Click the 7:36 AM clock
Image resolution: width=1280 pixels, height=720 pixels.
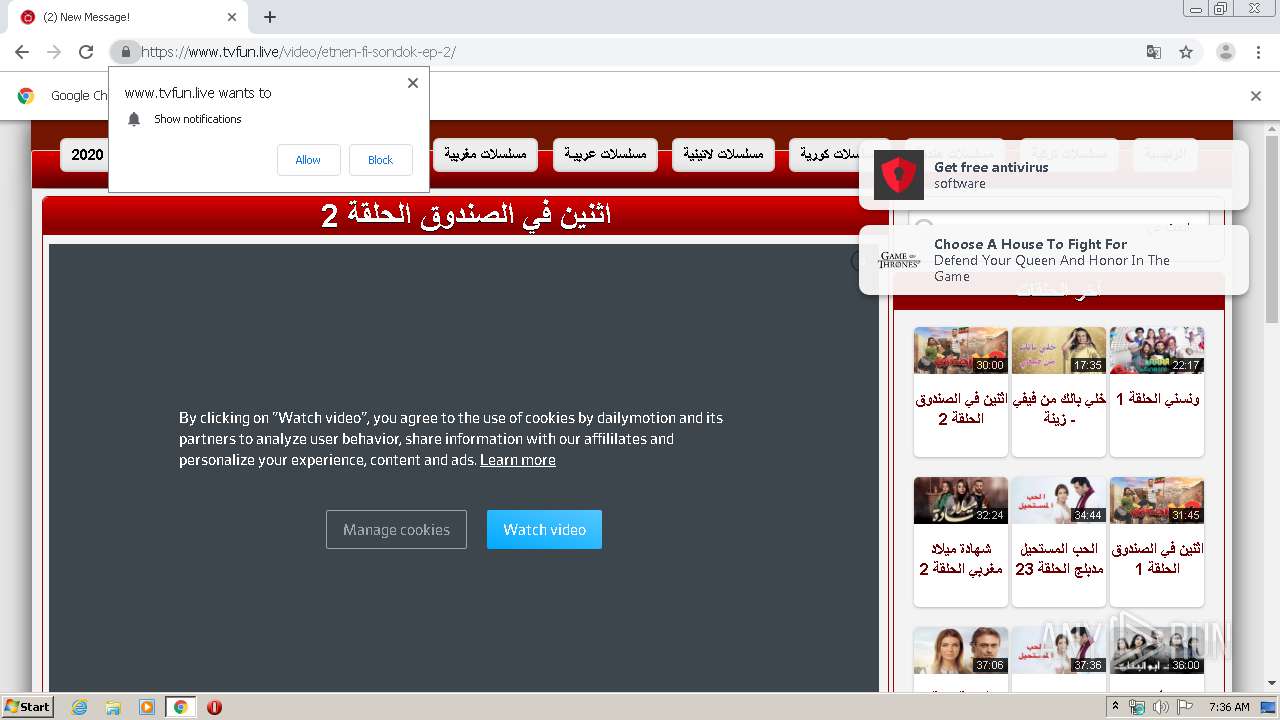pos(1229,707)
